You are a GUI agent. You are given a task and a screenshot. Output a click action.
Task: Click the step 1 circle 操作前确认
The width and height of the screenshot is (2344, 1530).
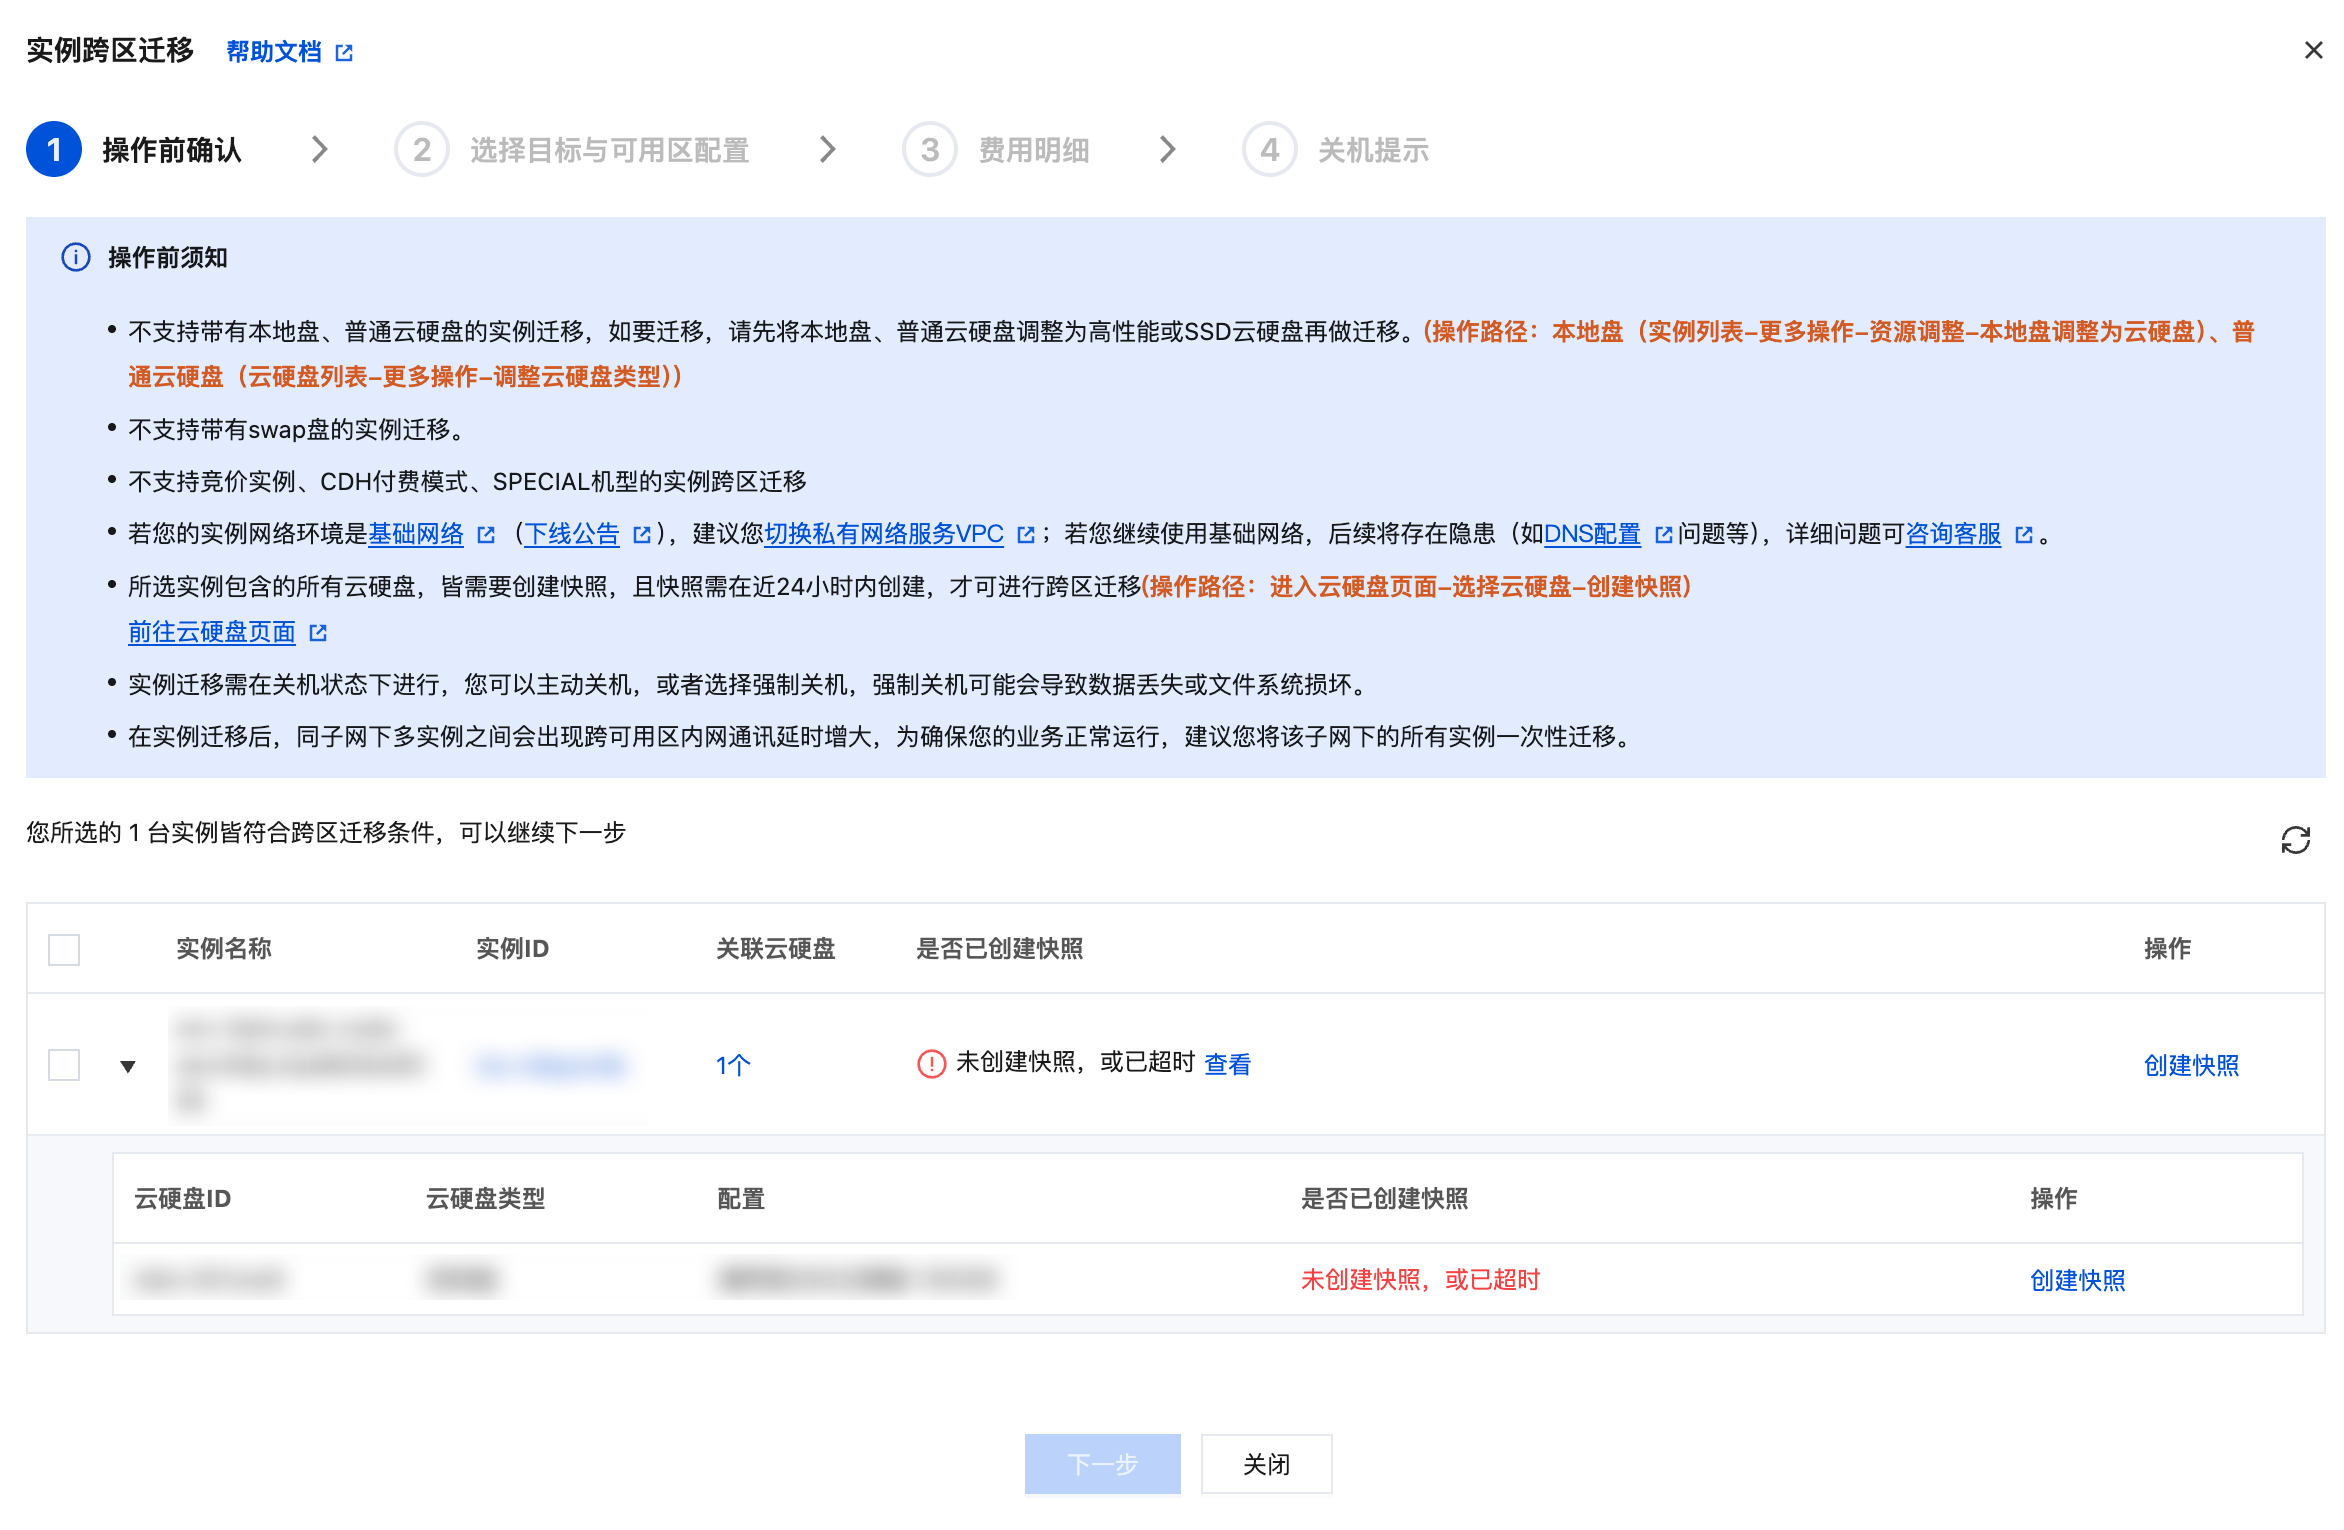coord(54,149)
